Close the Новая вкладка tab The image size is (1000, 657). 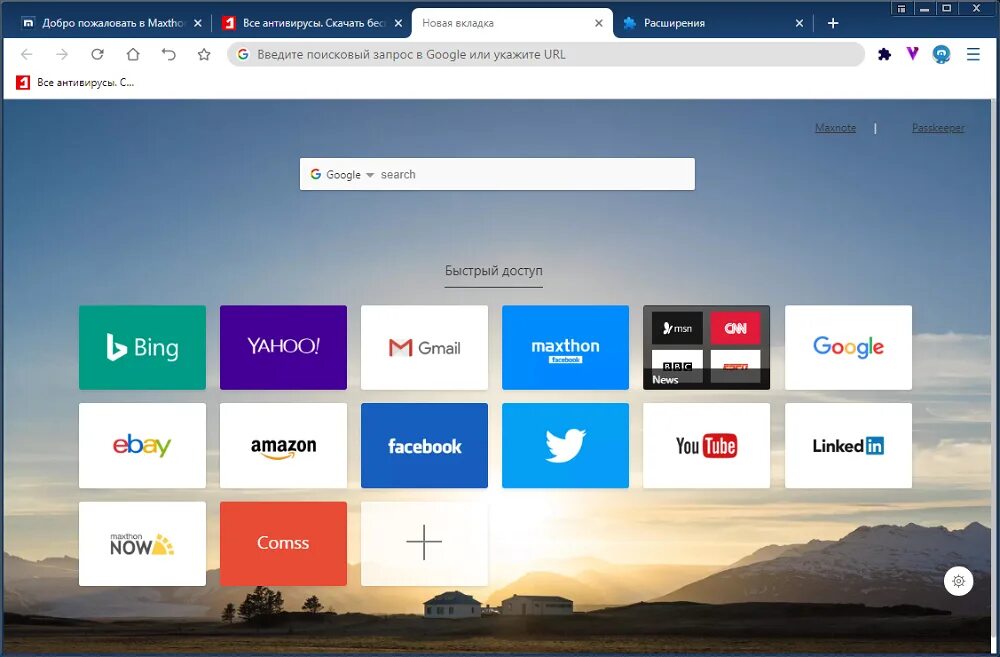(x=599, y=23)
